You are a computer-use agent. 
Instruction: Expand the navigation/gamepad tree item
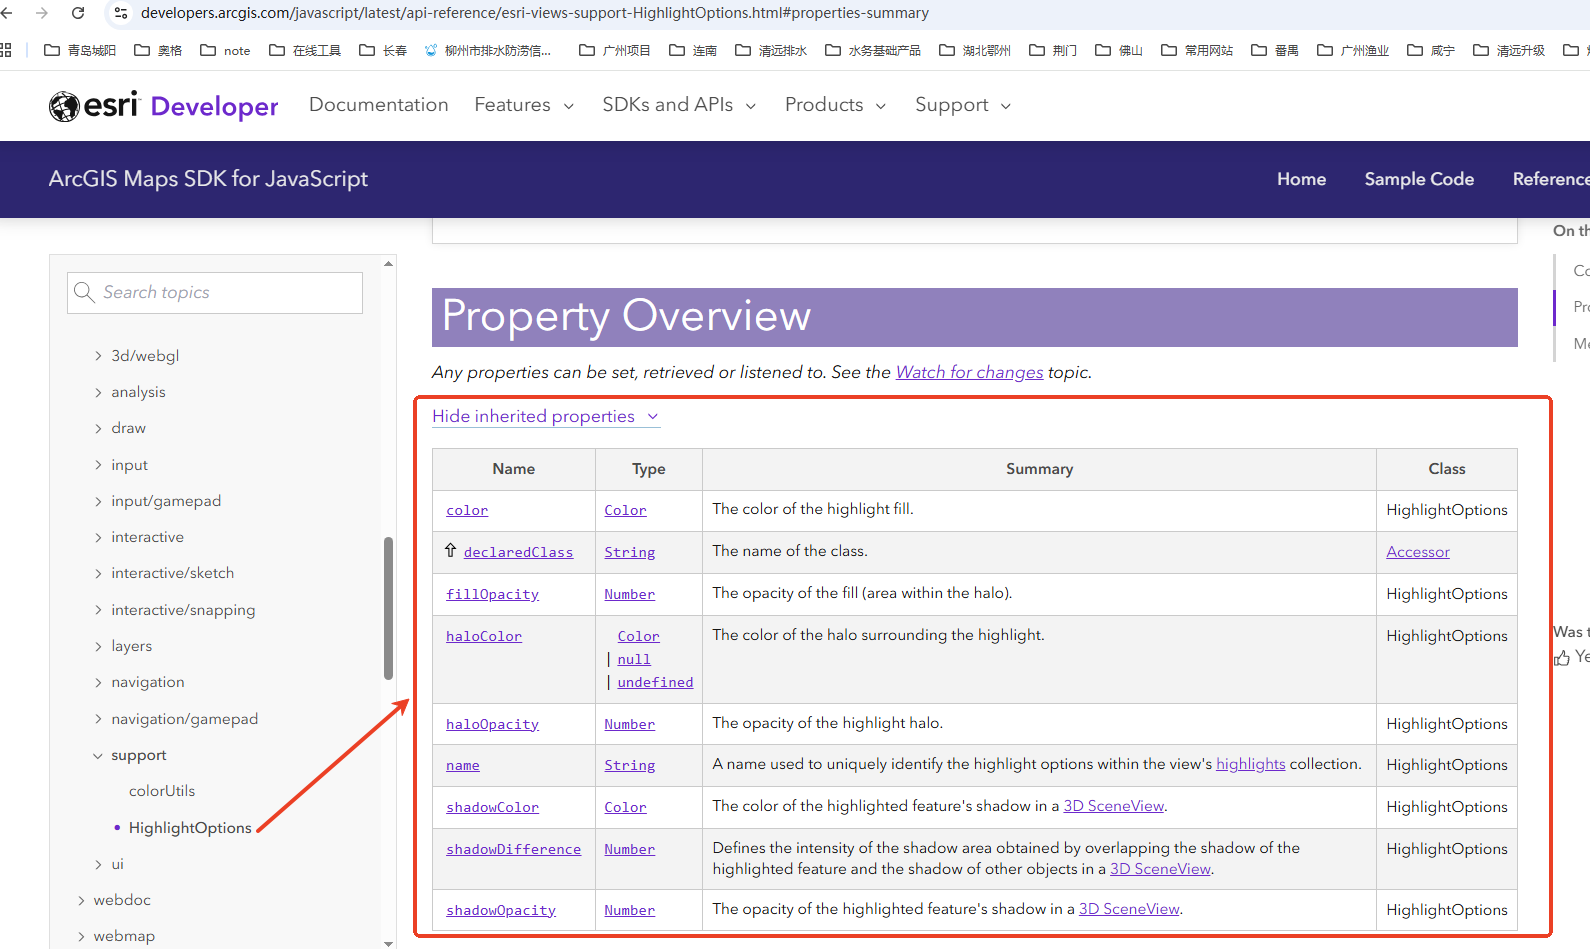tap(98, 719)
